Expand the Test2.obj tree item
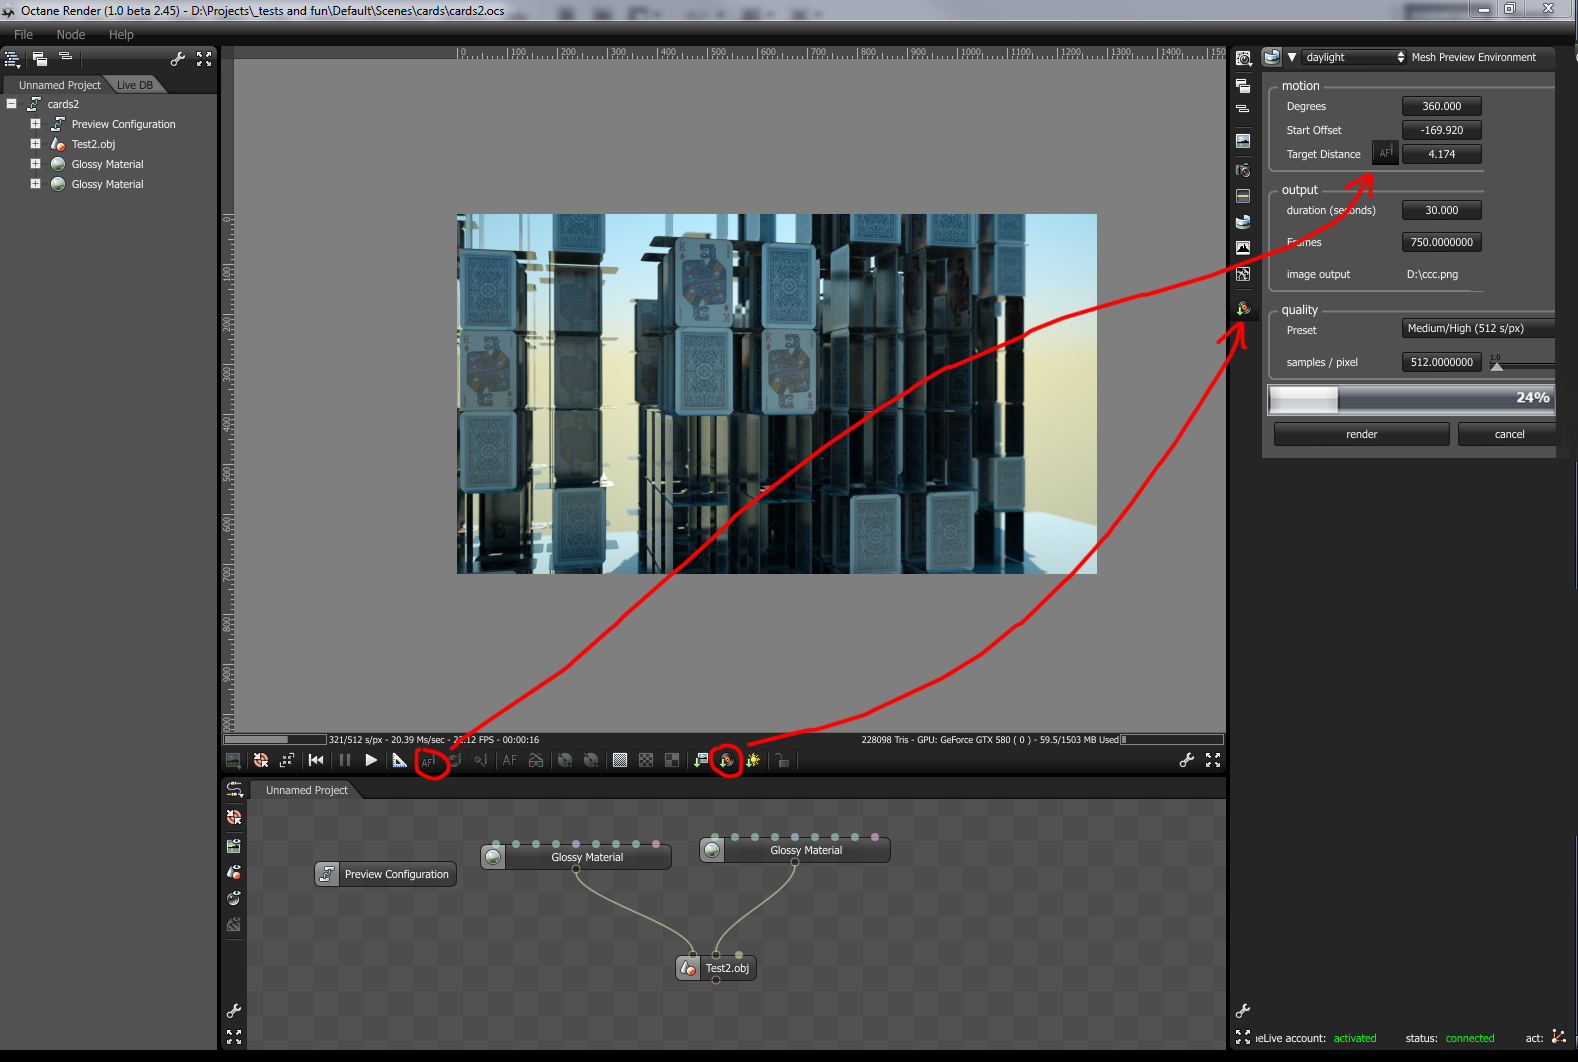Viewport: 1578px width, 1062px height. pyautogui.click(x=35, y=144)
